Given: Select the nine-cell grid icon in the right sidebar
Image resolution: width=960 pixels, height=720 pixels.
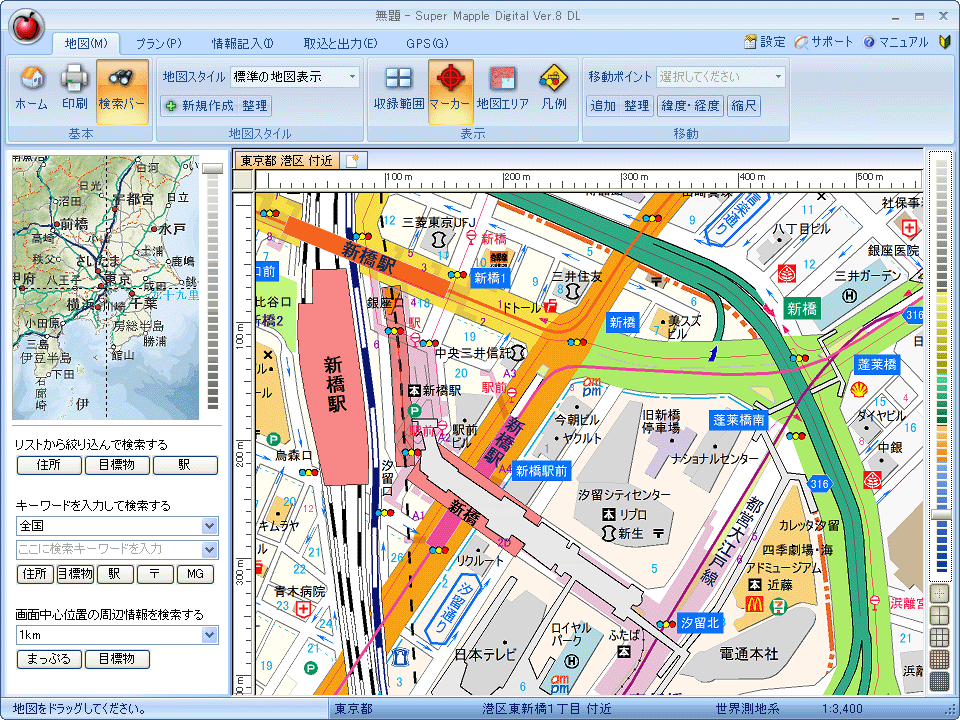Looking at the screenshot, I should click(x=939, y=637).
